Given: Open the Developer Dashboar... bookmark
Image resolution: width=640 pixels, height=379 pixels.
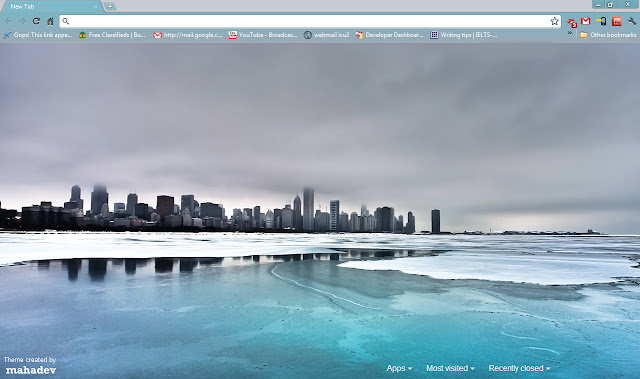Looking at the screenshot, I should [x=389, y=35].
